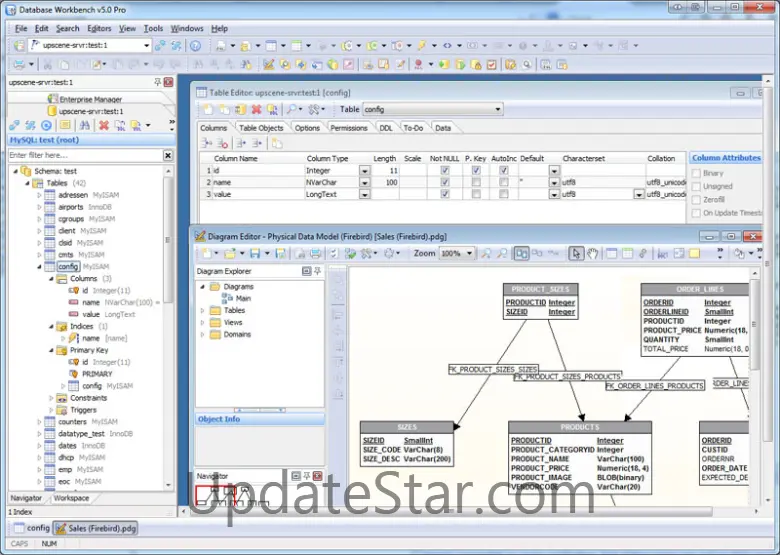Switch to the Permissions tab
This screenshot has height=555, width=780.
click(349, 128)
